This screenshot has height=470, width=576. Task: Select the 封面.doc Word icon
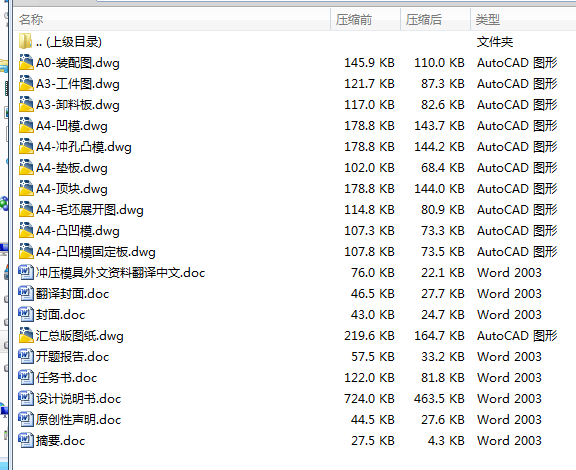point(26,314)
